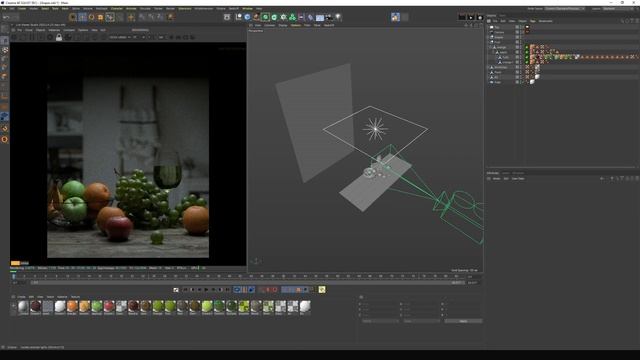Open the coordinate mode dropdown beside Apply
This screenshot has height=360, width=640.
[x=422, y=321]
